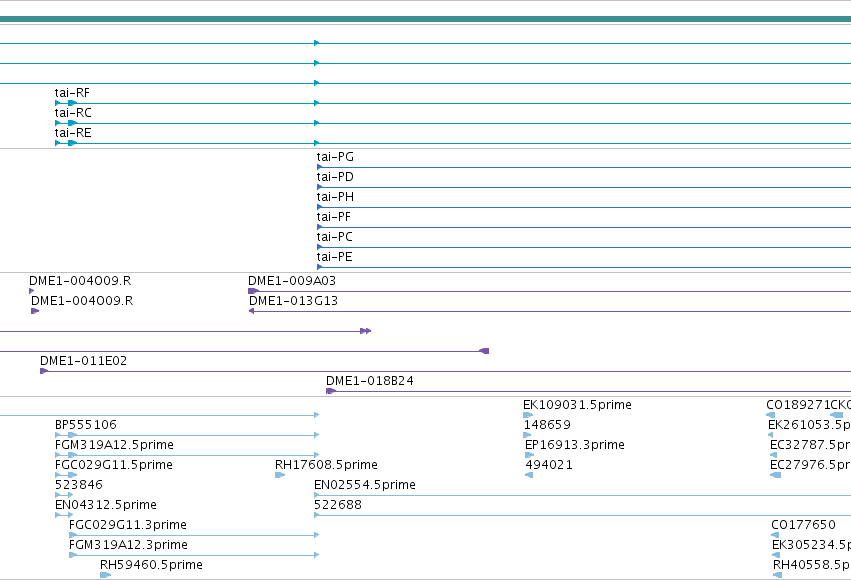This screenshot has width=851, height=580.
Task: Click the arrow glyph under RH59460.5prime
Action: point(106,575)
